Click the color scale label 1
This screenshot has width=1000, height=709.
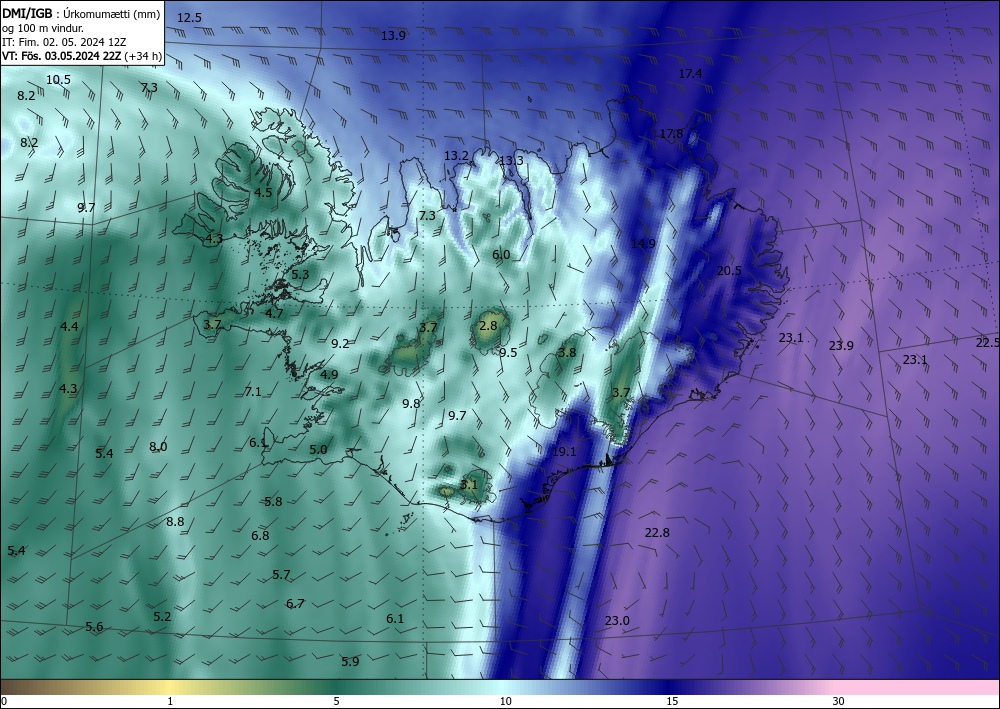[170, 702]
